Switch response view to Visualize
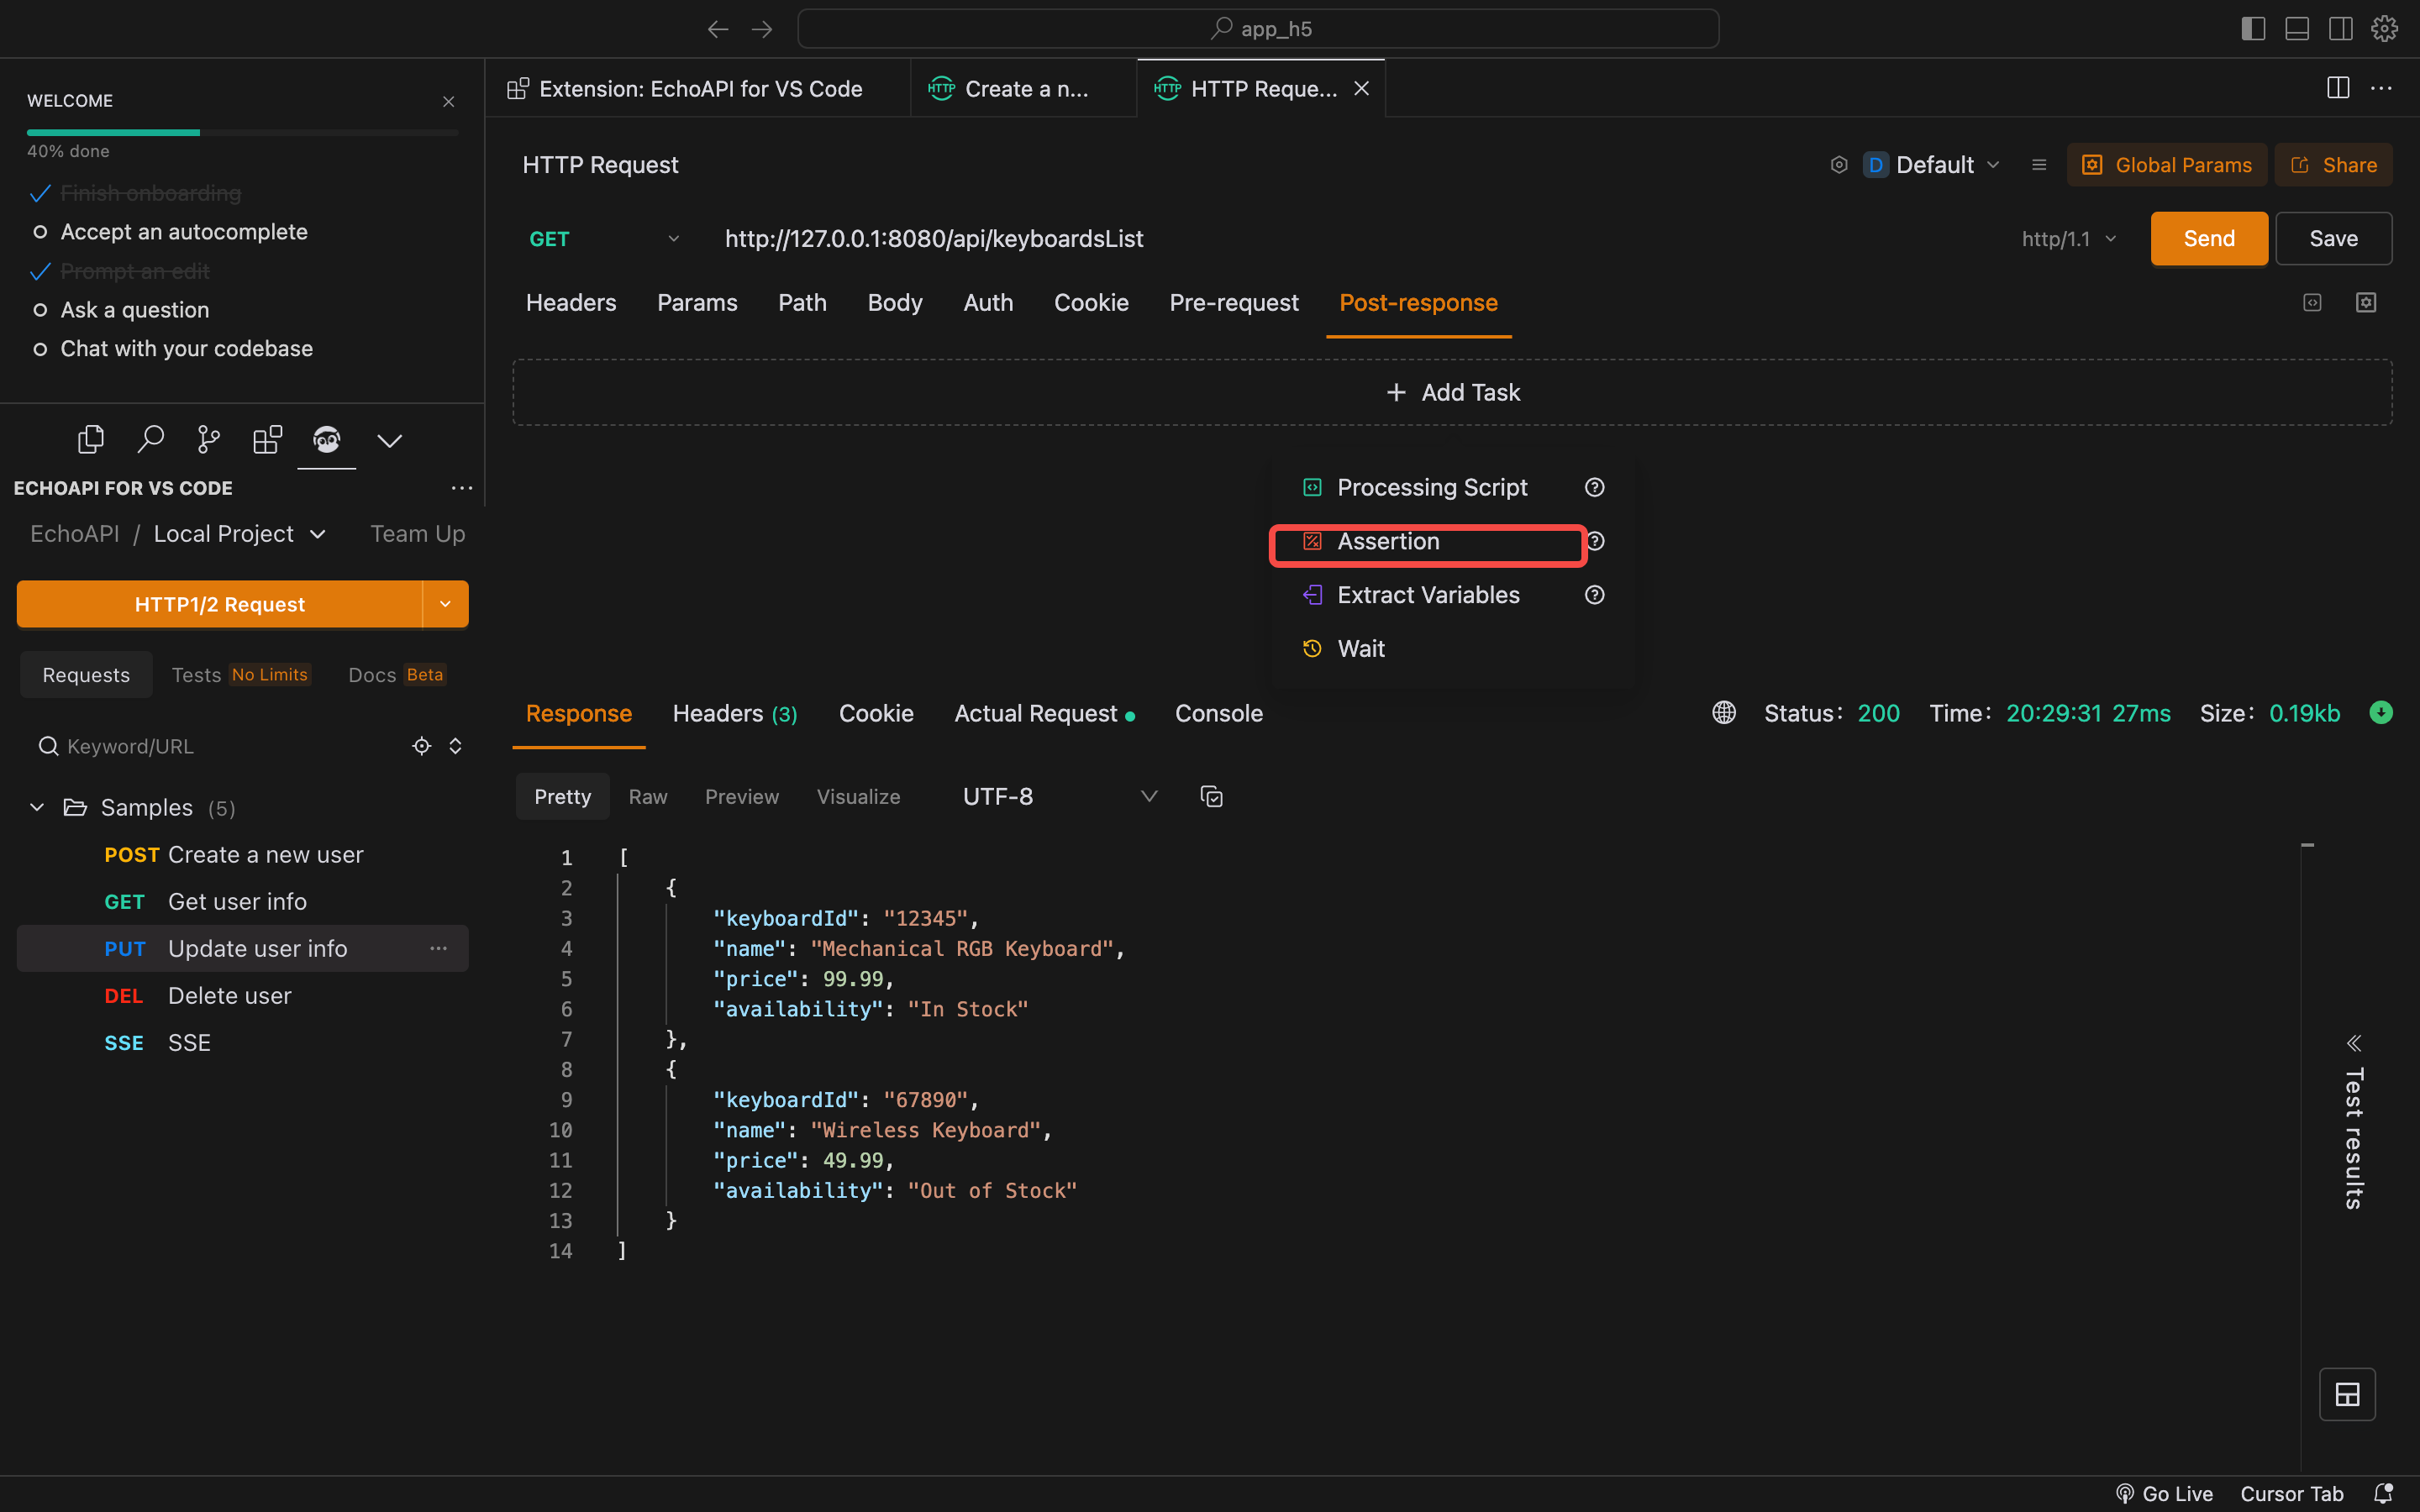Screen dimensions: 2420x1512 coord(858,797)
